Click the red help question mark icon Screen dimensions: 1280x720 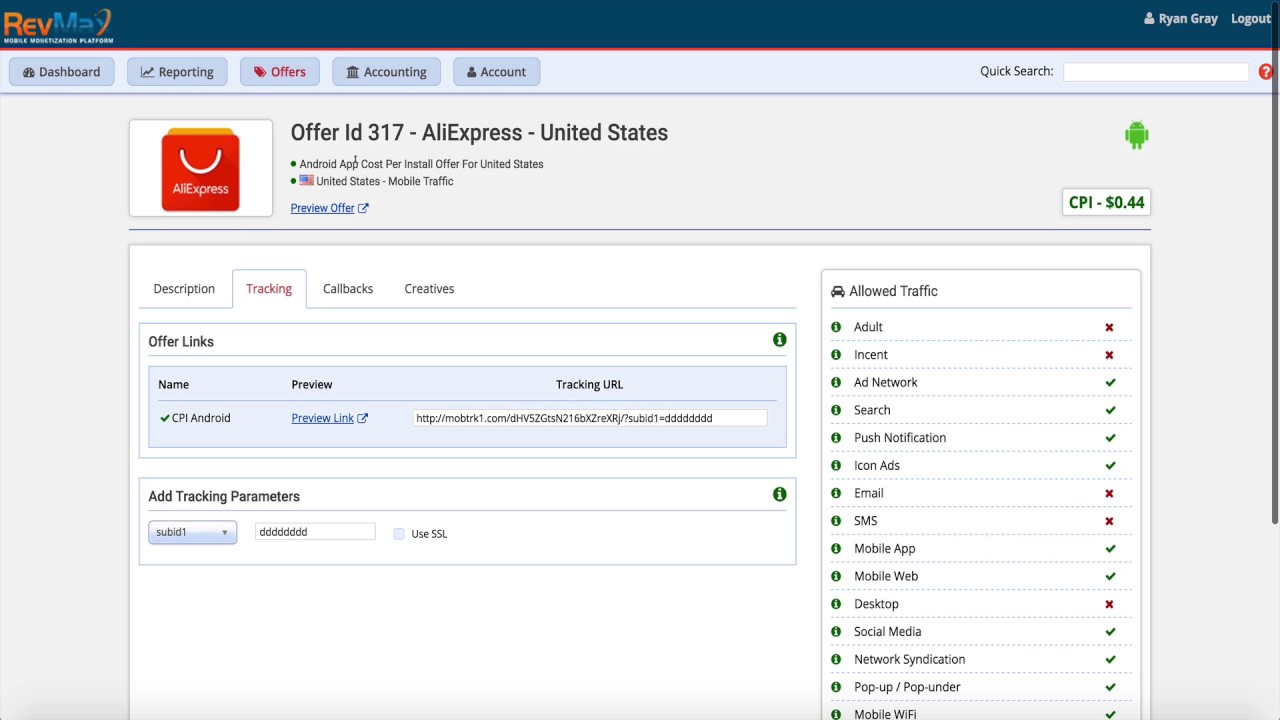[x=1265, y=72]
